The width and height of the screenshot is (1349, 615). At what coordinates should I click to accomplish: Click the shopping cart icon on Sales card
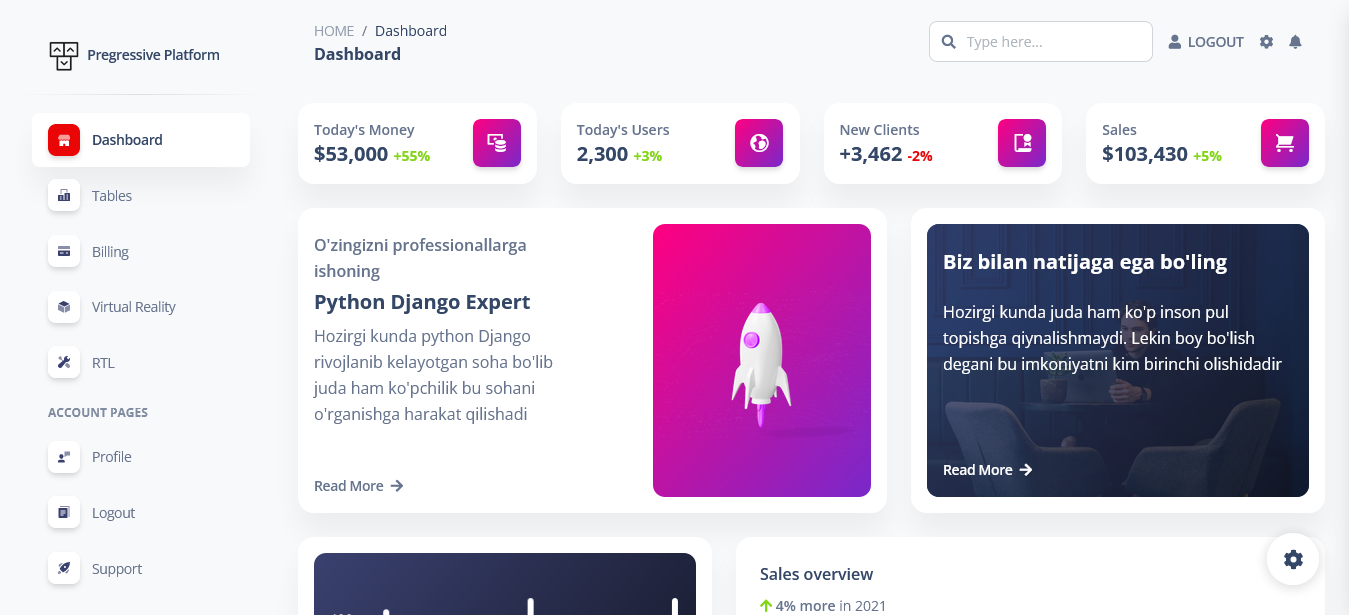[x=1284, y=143]
